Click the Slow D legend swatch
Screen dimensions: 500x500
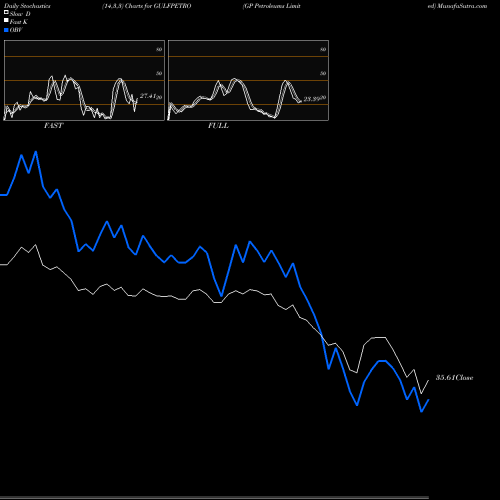pyautogui.click(x=6, y=12)
